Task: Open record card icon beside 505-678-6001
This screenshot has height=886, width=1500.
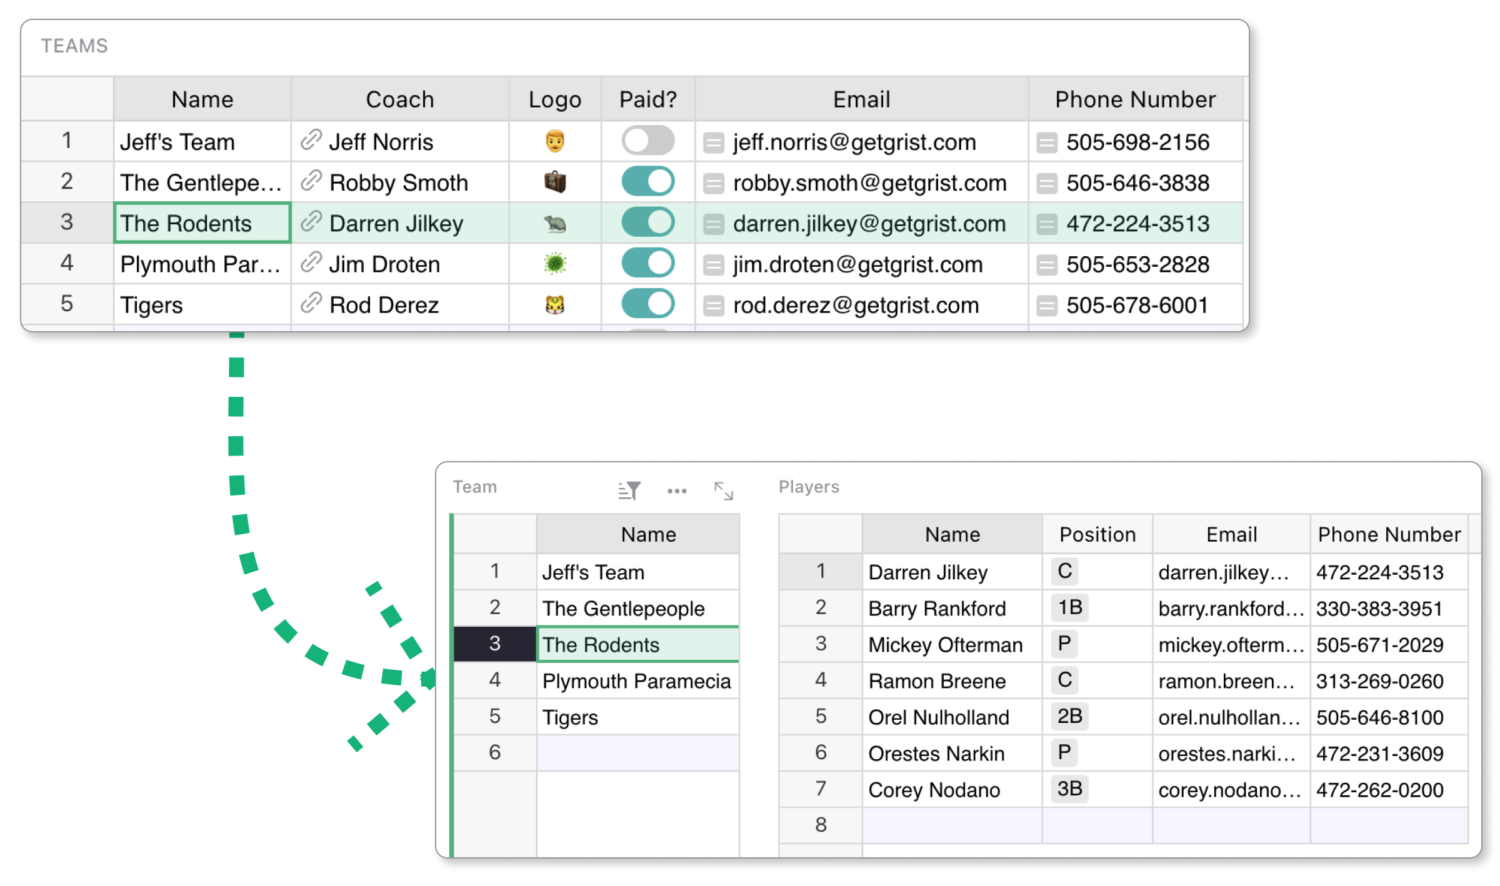Action: 1047,306
